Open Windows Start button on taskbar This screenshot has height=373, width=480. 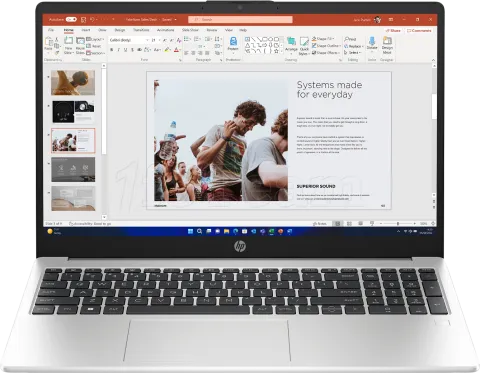pyautogui.click(x=190, y=231)
